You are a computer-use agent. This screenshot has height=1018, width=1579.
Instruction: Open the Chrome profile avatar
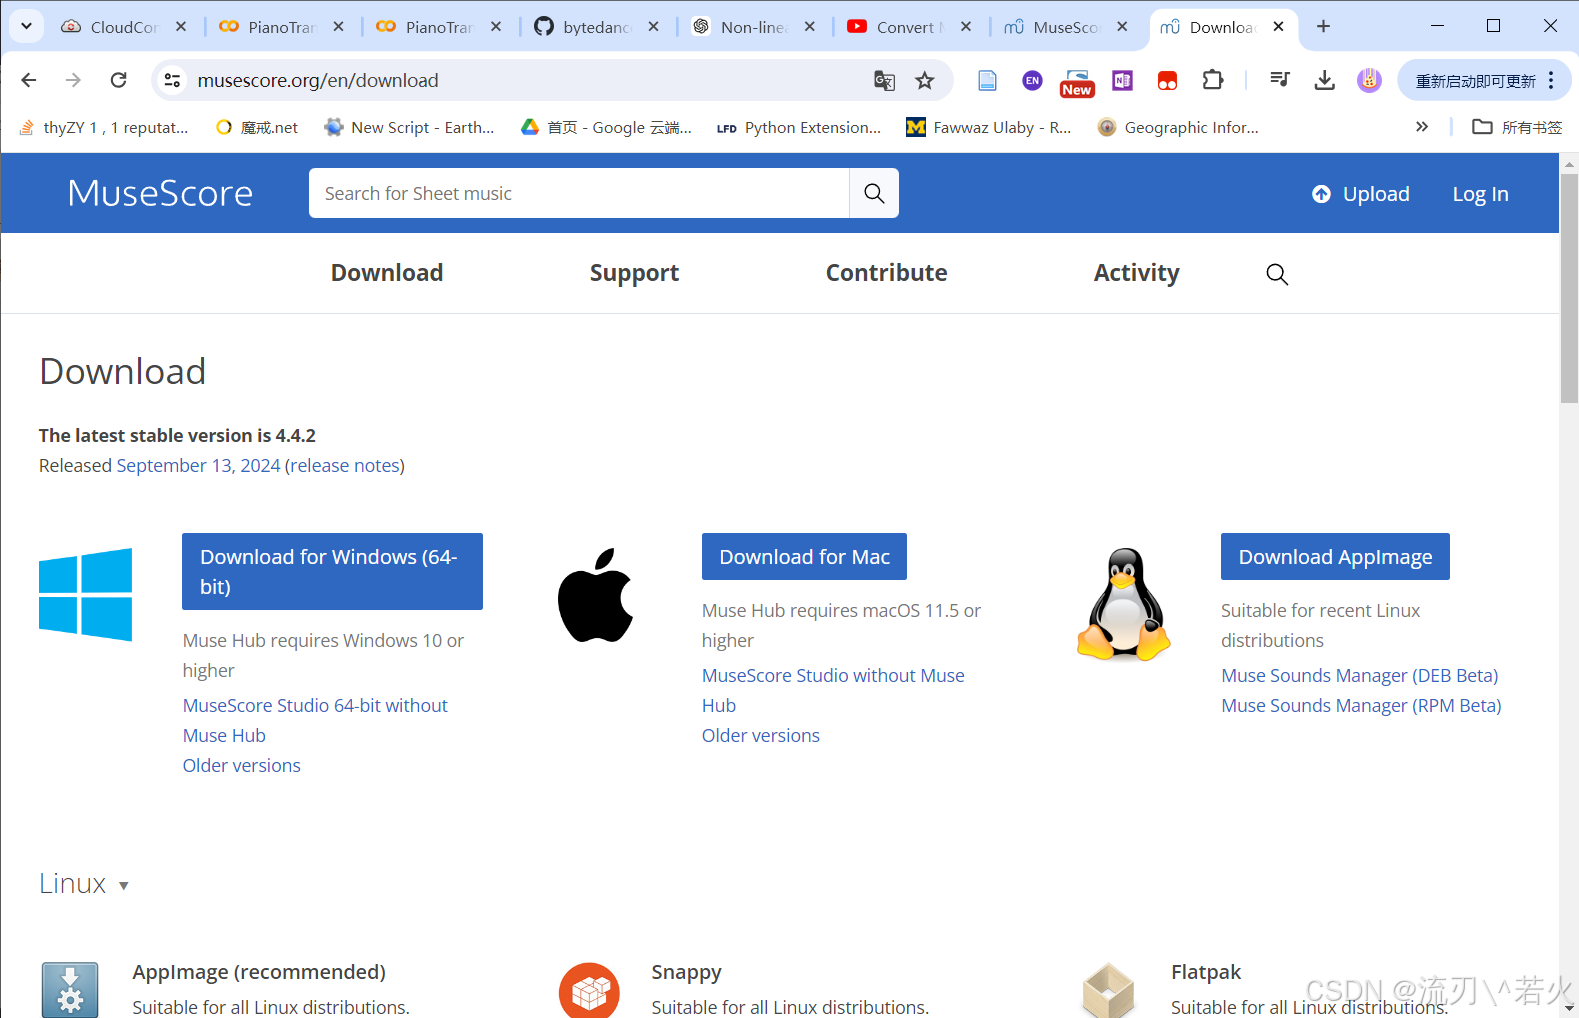[x=1369, y=80]
